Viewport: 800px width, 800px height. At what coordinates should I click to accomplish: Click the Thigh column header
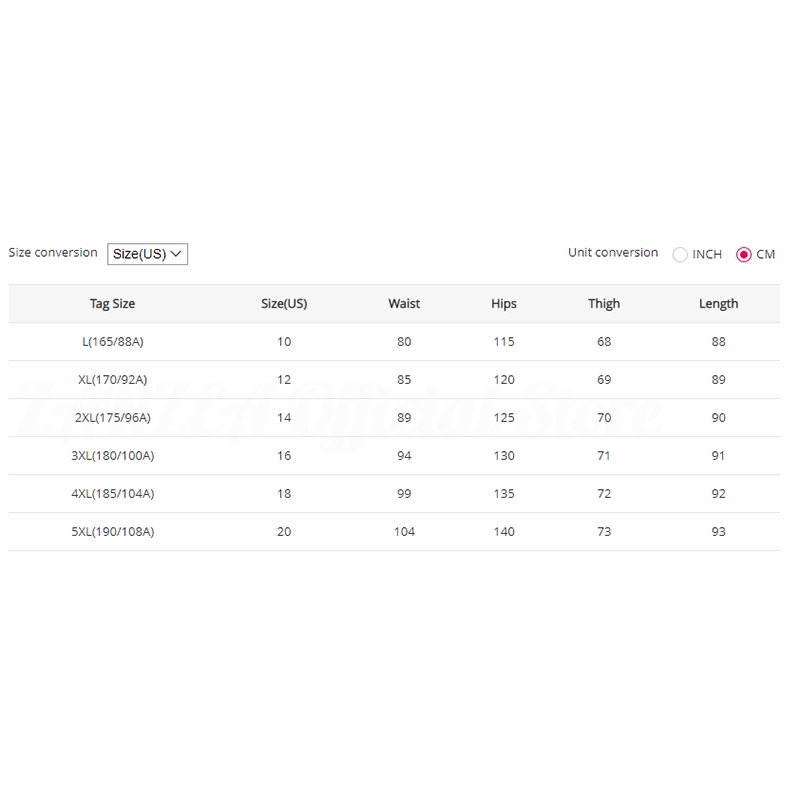(604, 304)
